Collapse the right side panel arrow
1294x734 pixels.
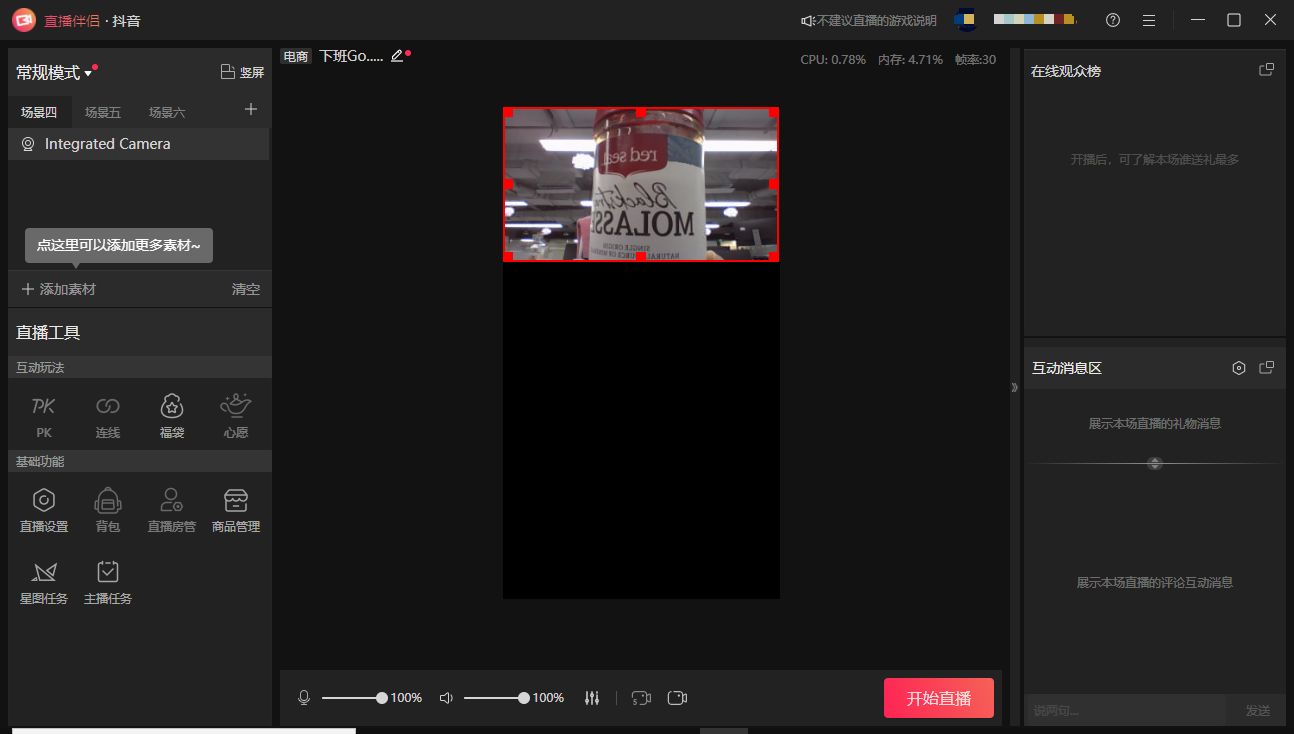pyautogui.click(x=1014, y=387)
